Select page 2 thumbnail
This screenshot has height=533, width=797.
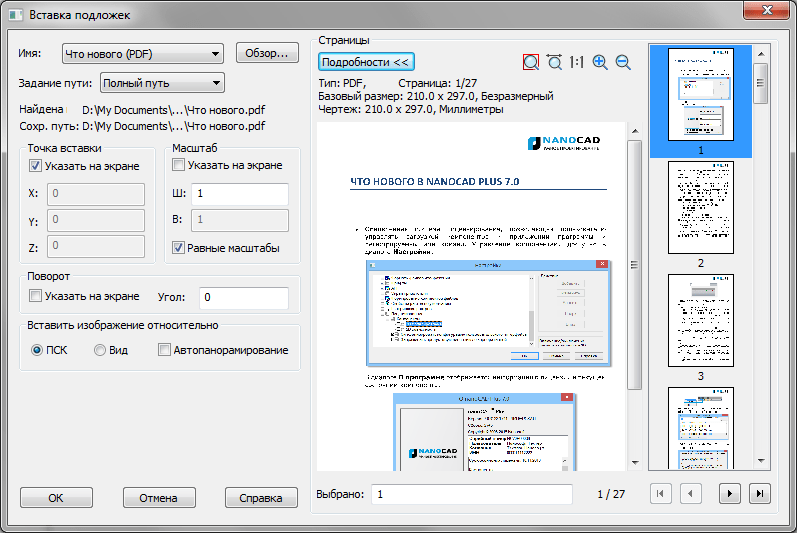700,207
